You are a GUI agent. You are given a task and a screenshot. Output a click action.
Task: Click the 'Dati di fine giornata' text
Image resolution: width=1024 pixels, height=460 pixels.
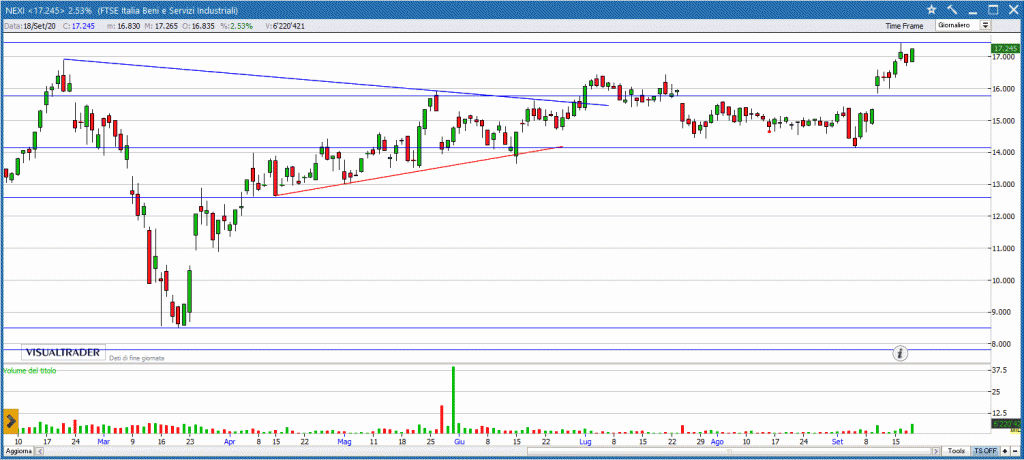(137, 358)
